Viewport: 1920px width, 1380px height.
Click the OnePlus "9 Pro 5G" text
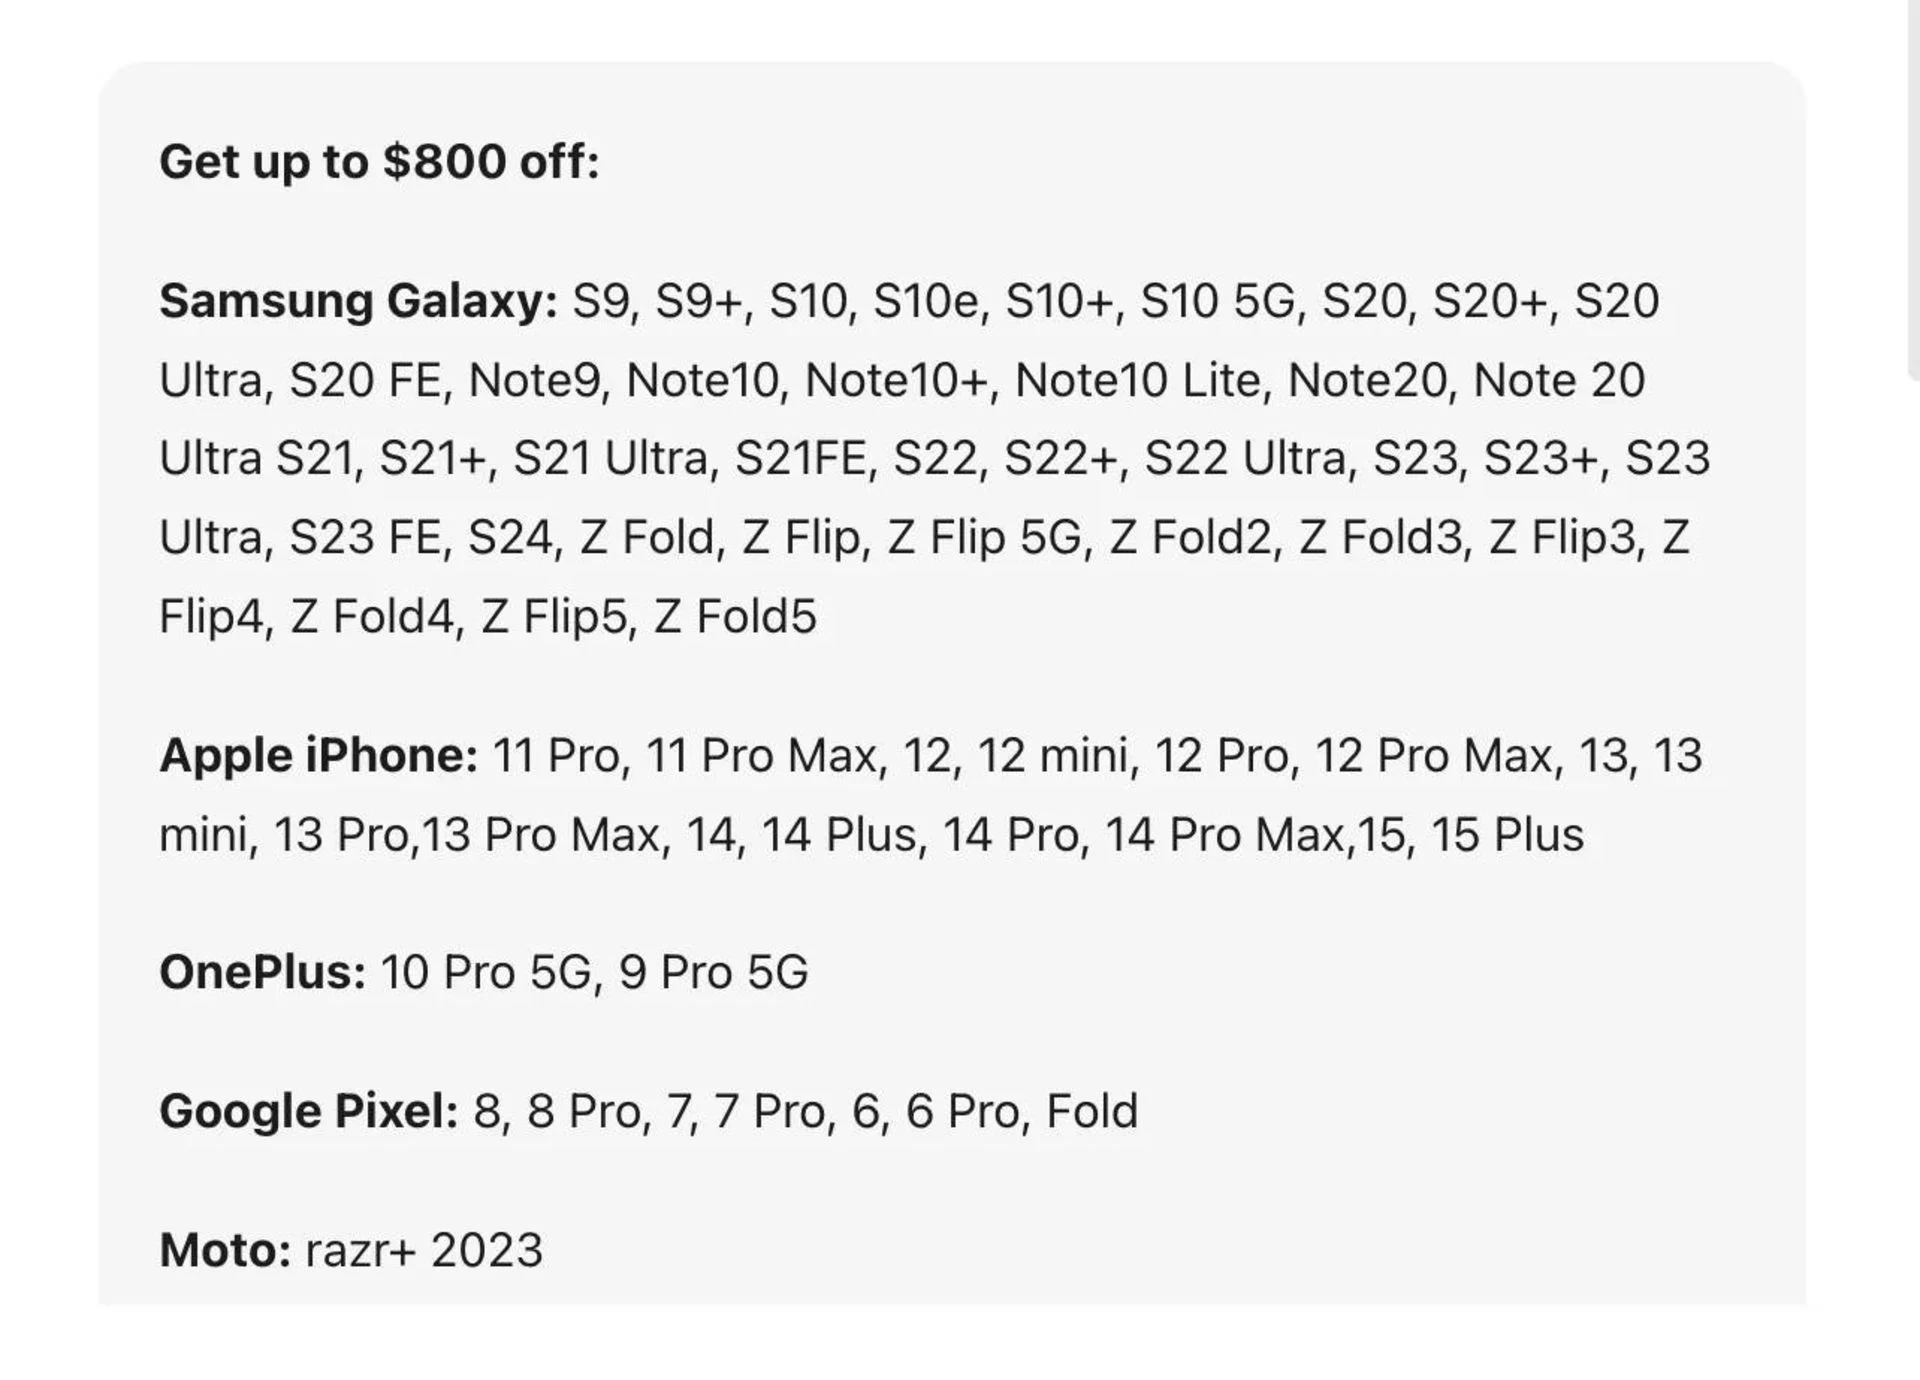(713, 972)
